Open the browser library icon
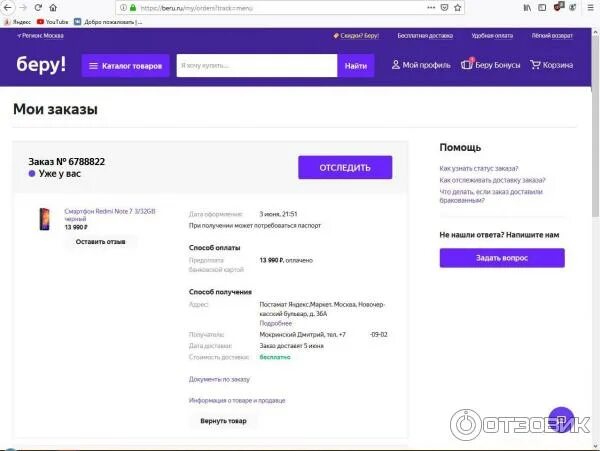This screenshot has height=451, width=600. tap(527, 8)
